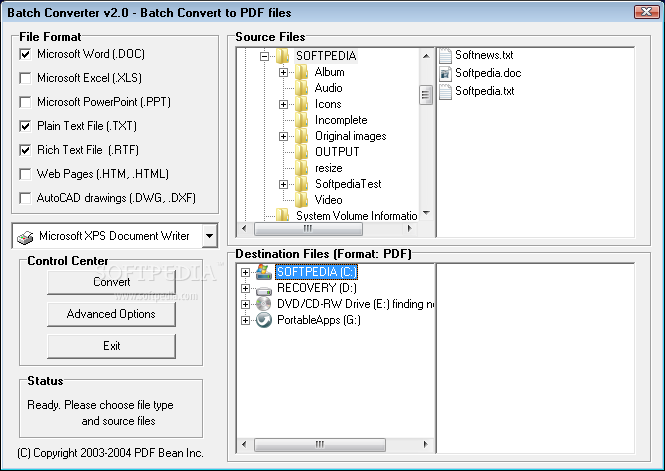Expand the PortableApps (G:) drive
Screen dimensions: 665x471
tap(246, 321)
